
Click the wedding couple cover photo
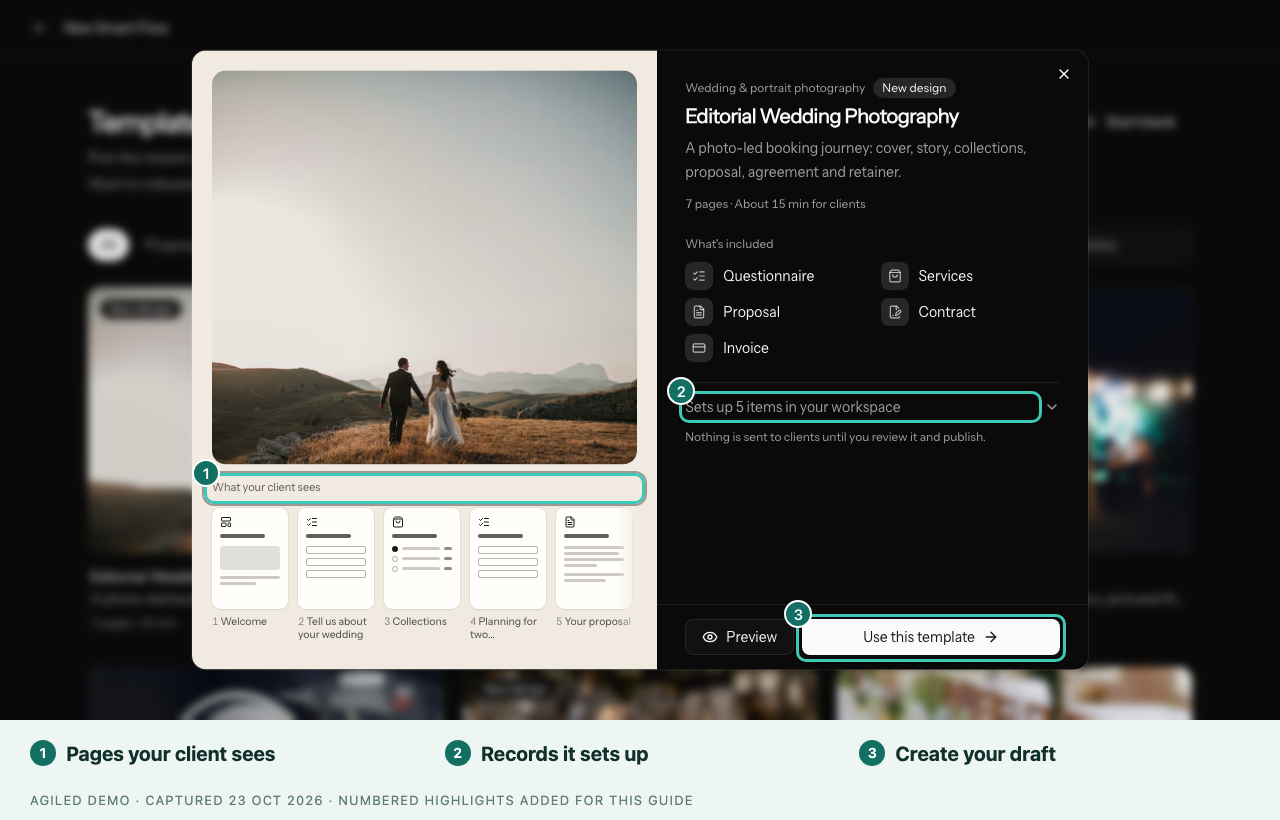click(x=424, y=267)
